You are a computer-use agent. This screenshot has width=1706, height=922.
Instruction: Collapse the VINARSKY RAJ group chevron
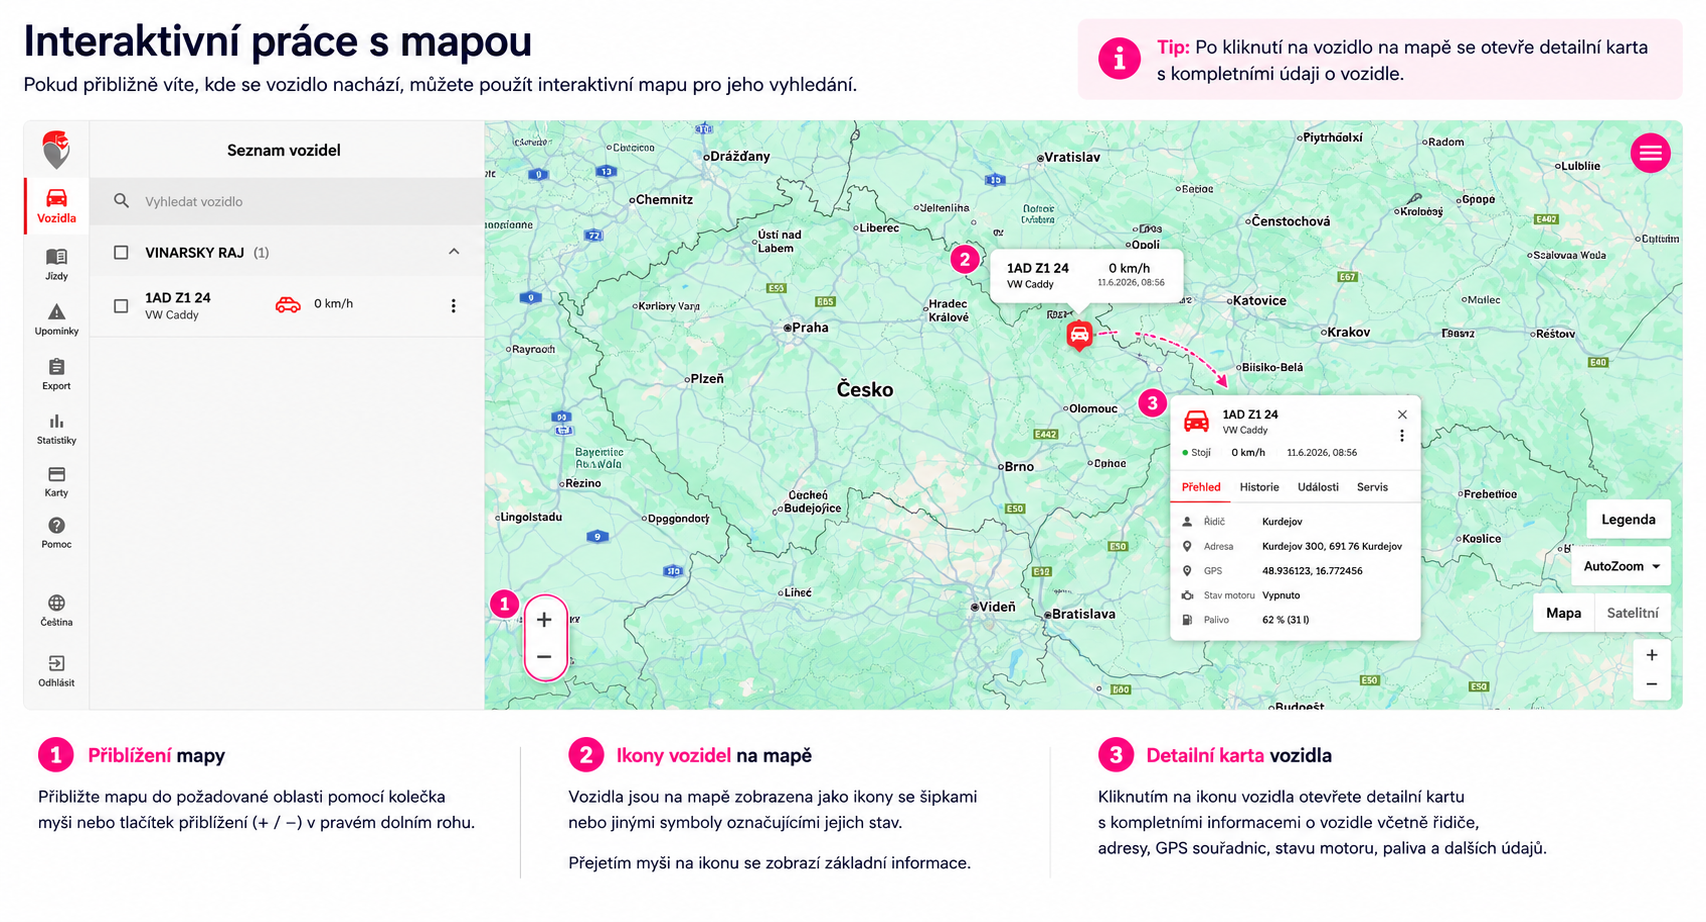coord(454,252)
